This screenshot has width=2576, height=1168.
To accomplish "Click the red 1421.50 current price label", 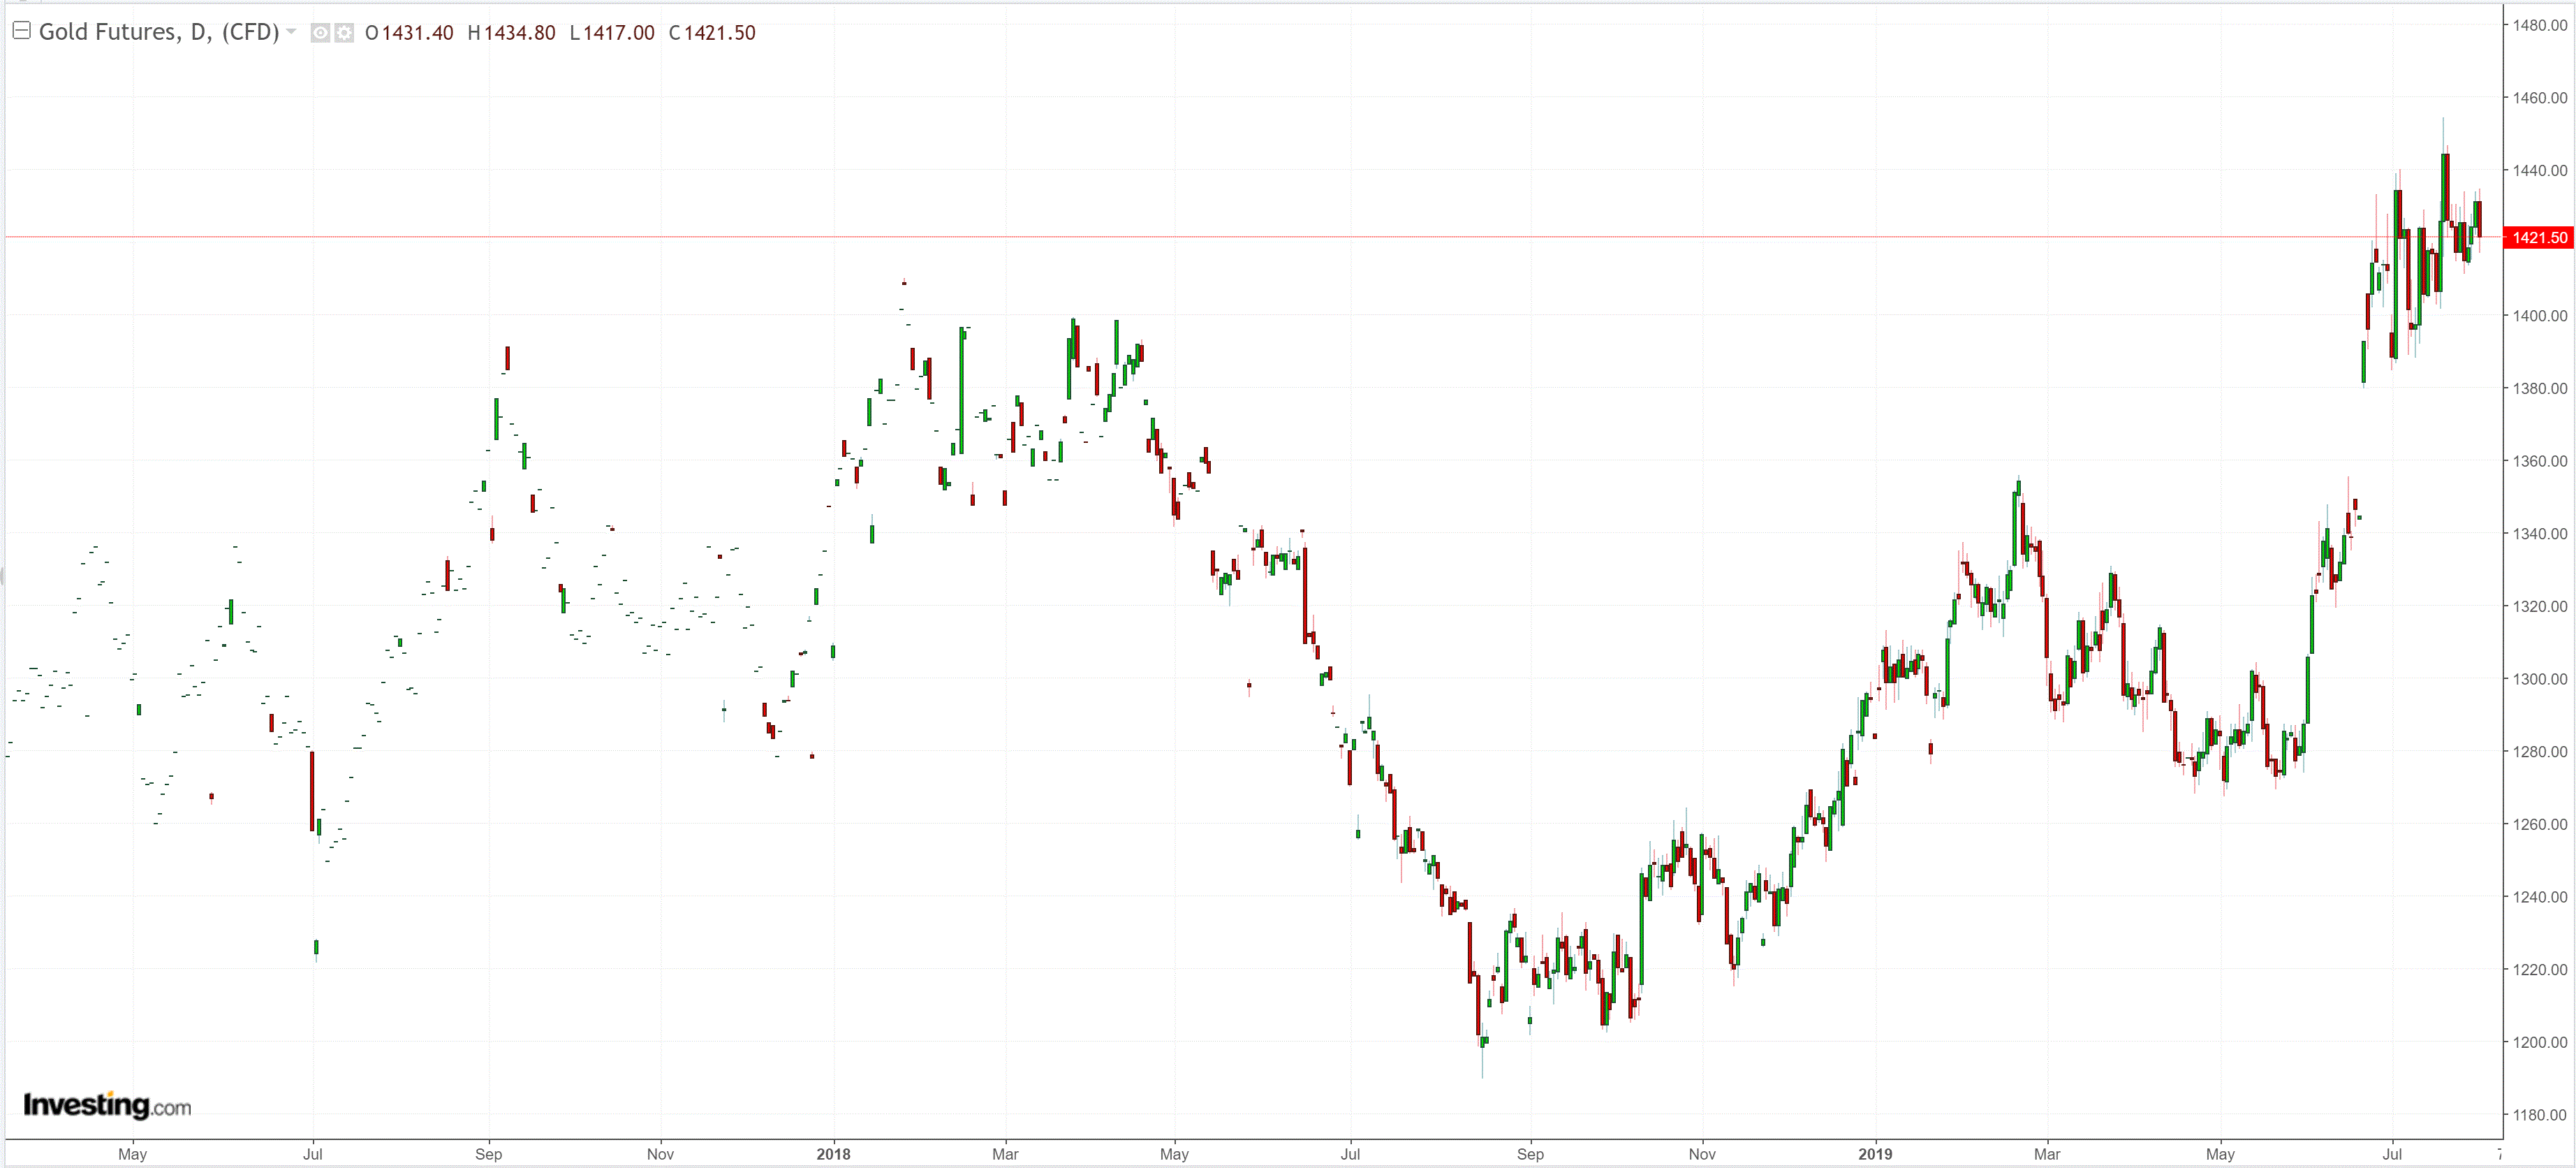I will pos(2538,237).
